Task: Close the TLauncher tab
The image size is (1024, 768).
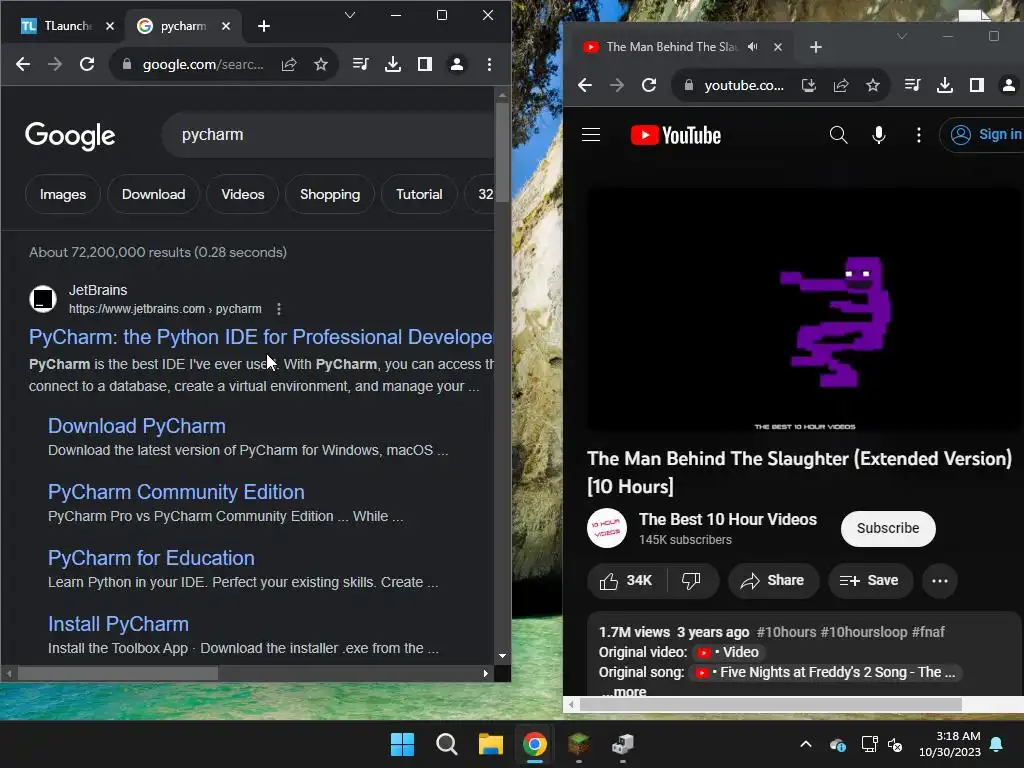Action: pyautogui.click(x=110, y=26)
